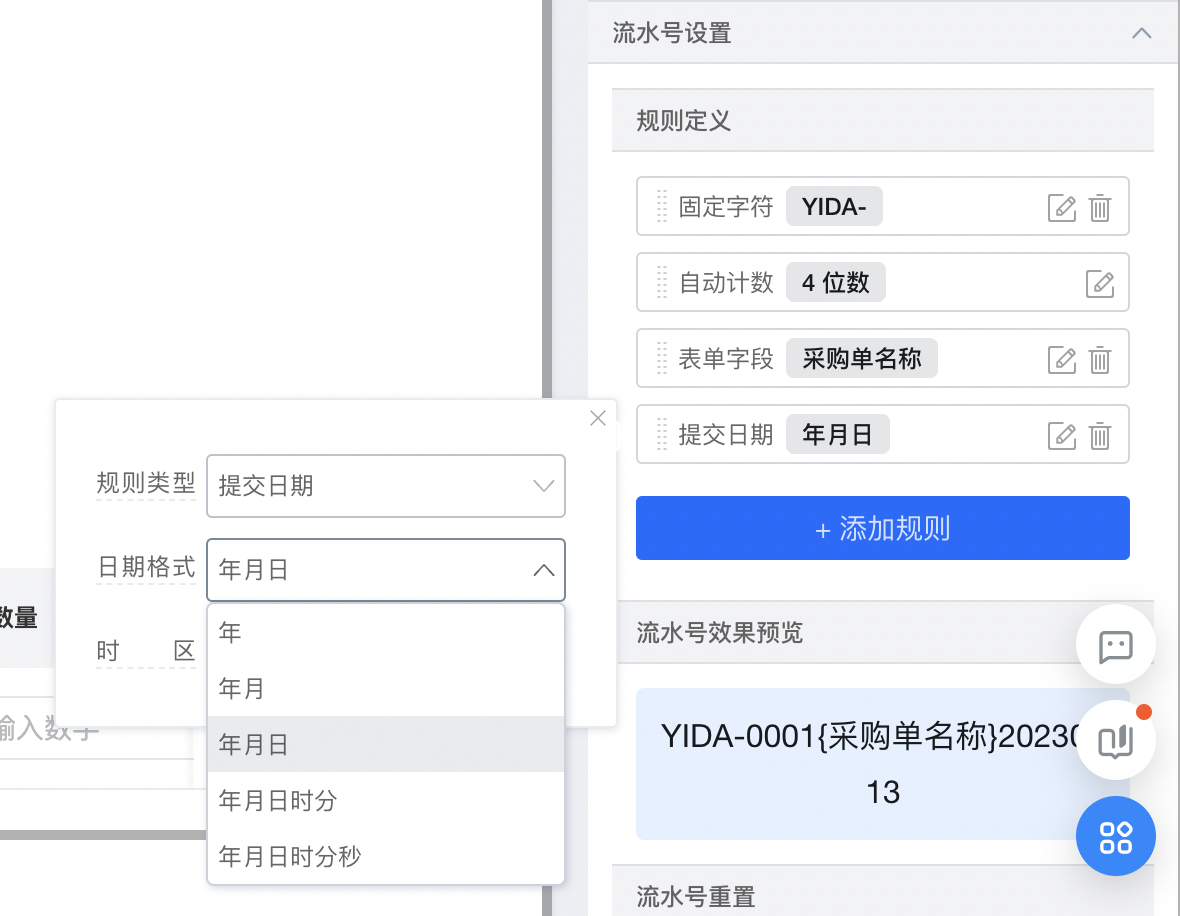Delete the 固定字符 rule
The width and height of the screenshot is (1180, 916).
[1099, 207]
